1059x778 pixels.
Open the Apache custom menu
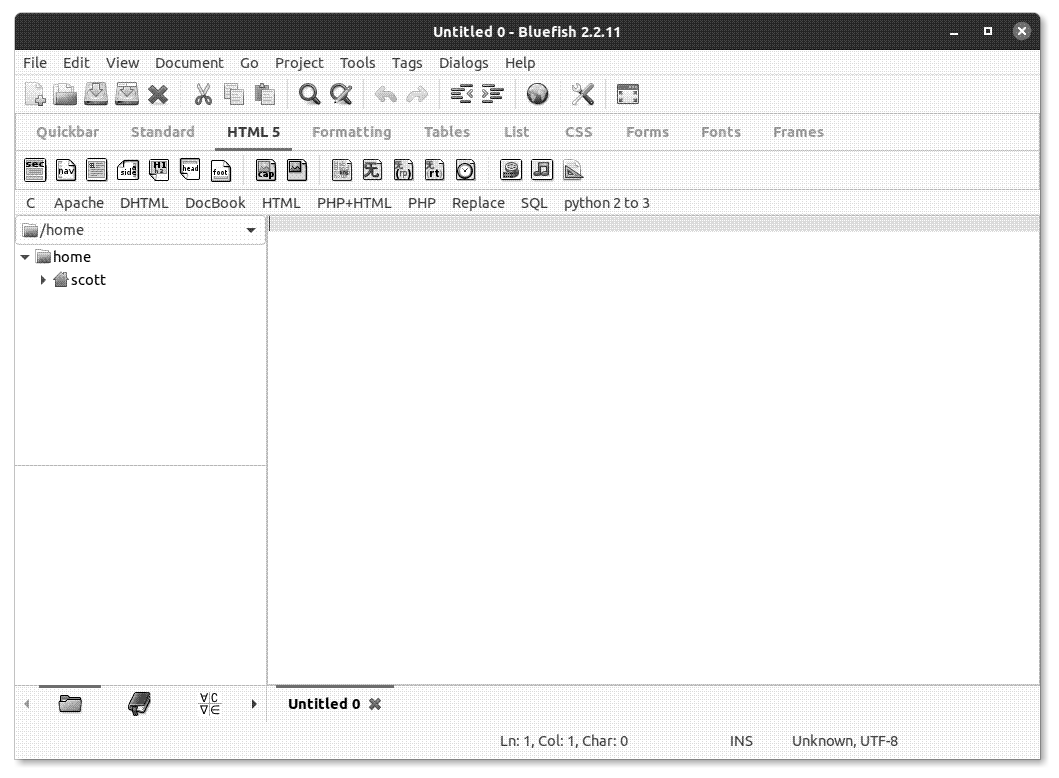click(x=79, y=203)
